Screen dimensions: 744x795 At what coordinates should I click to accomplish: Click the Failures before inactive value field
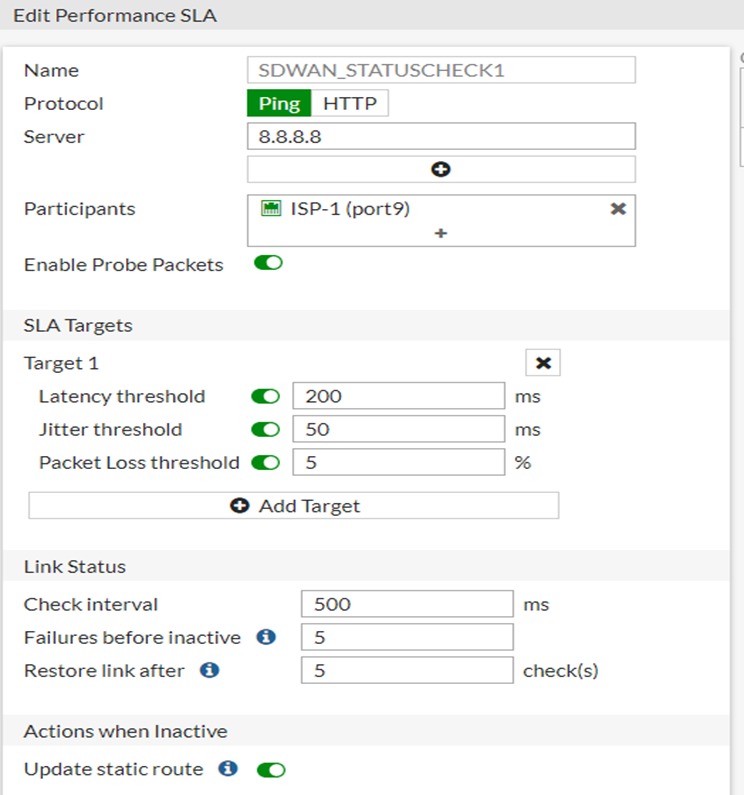tap(407, 637)
